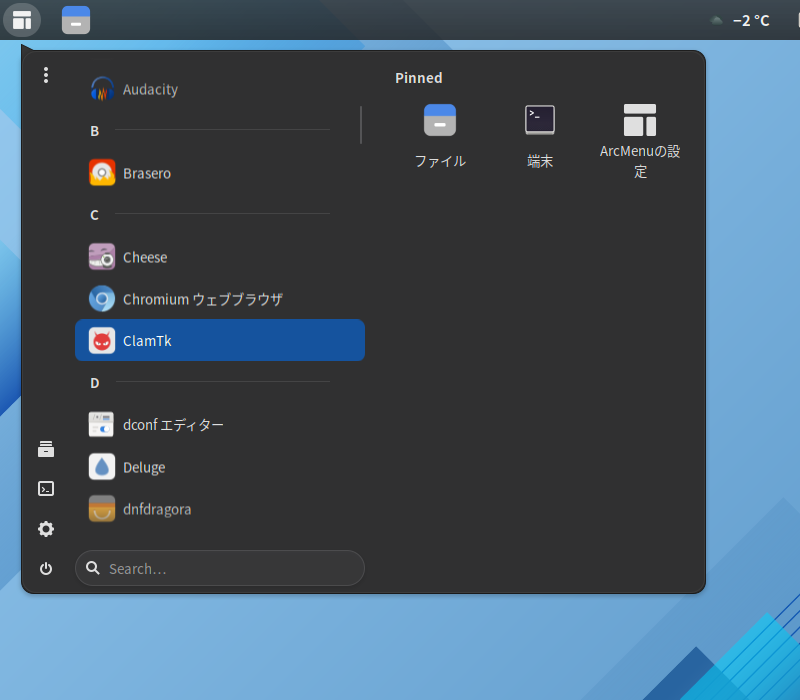Launch dconf エディター from the list
The image size is (800, 700).
pyautogui.click(x=220, y=424)
